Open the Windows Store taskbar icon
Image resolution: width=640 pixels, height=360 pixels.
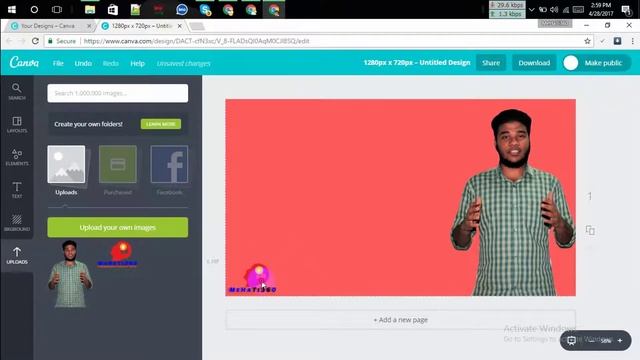113,9
